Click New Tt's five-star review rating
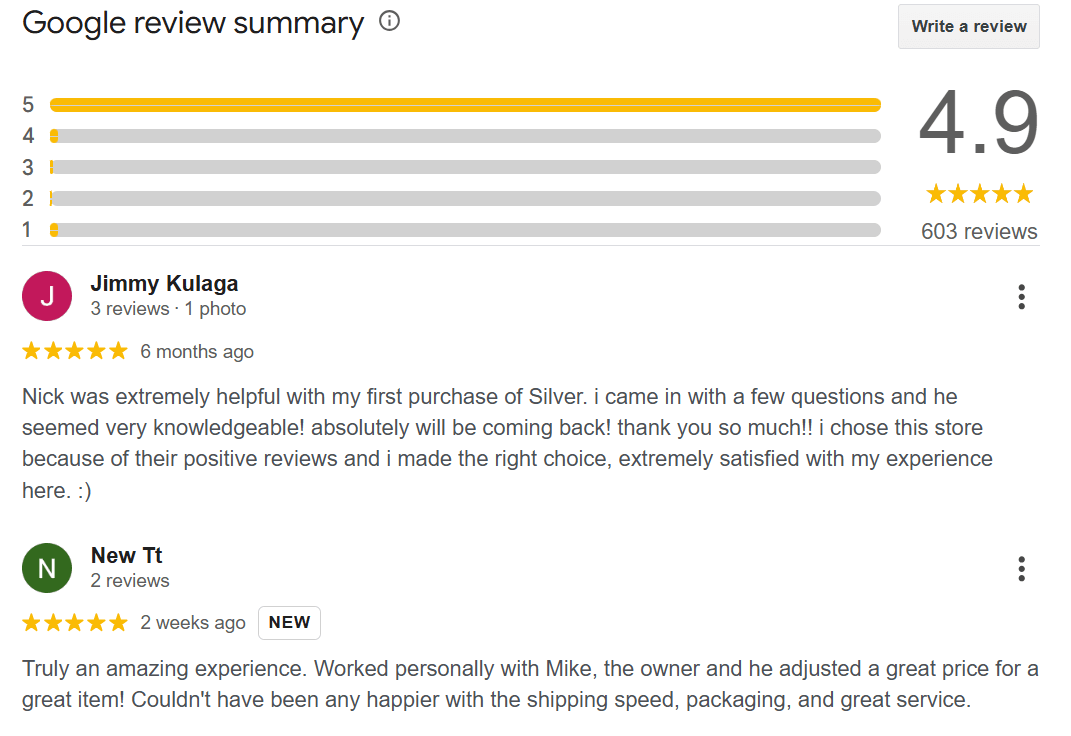1071x736 pixels. pos(75,623)
